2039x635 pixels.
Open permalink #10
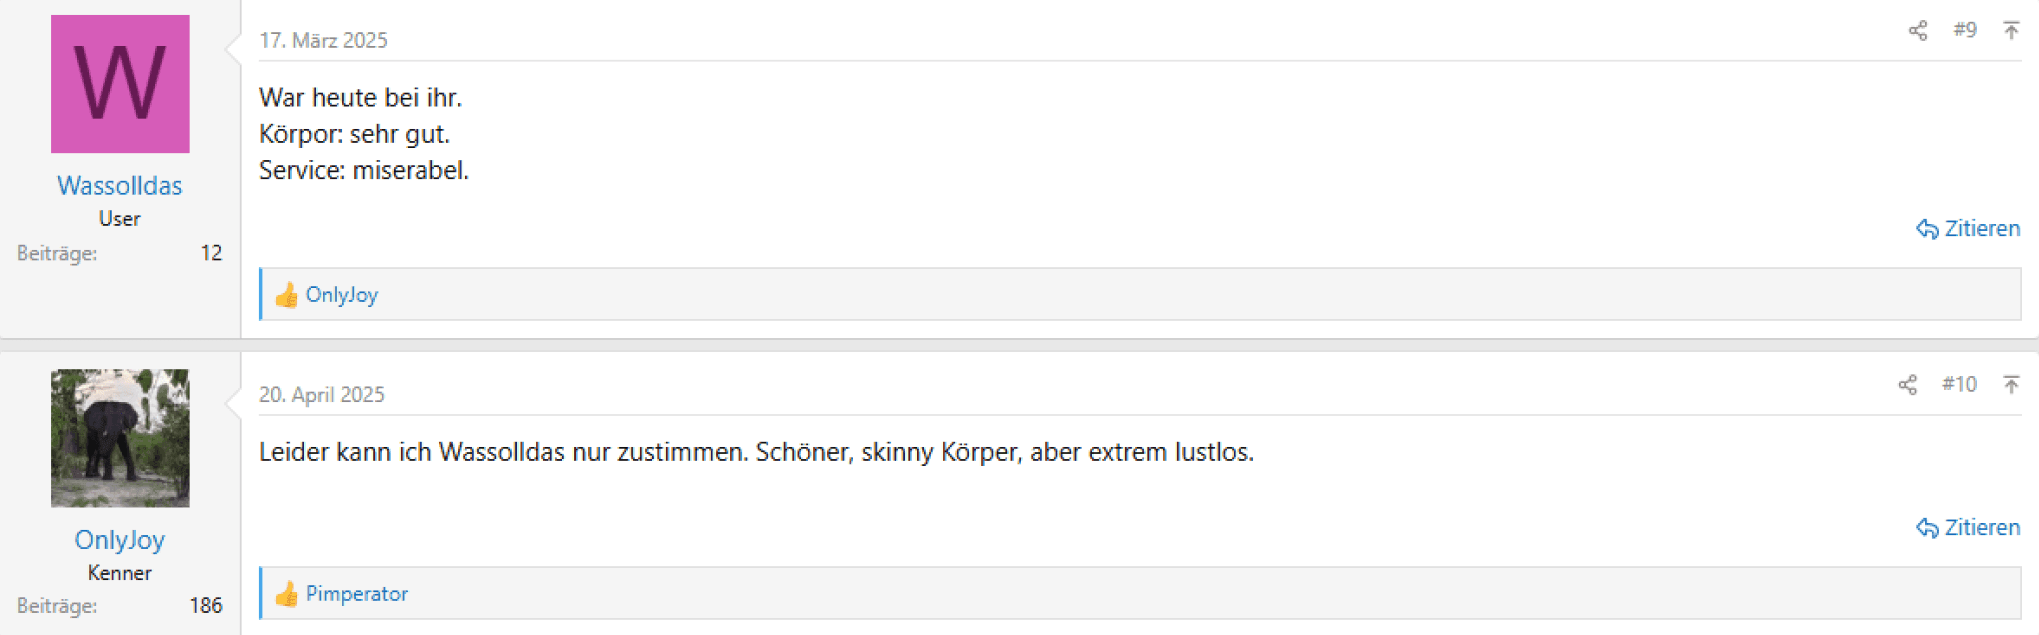[1959, 384]
